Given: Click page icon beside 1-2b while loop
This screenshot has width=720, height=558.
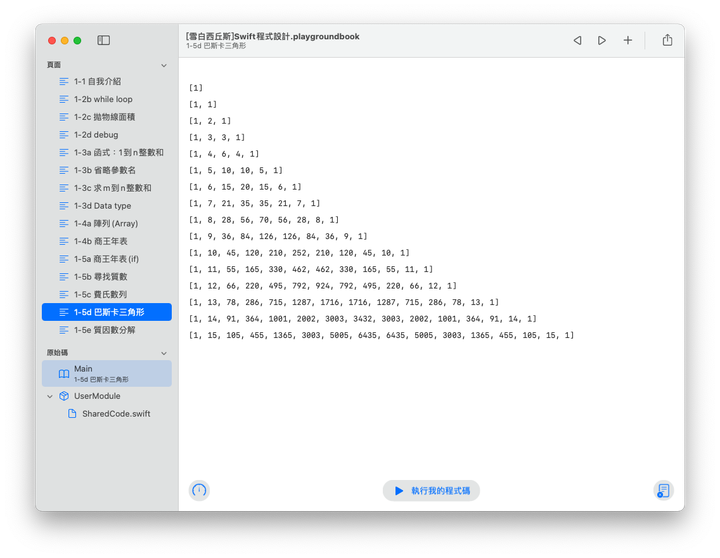Looking at the screenshot, I should coord(64,99).
